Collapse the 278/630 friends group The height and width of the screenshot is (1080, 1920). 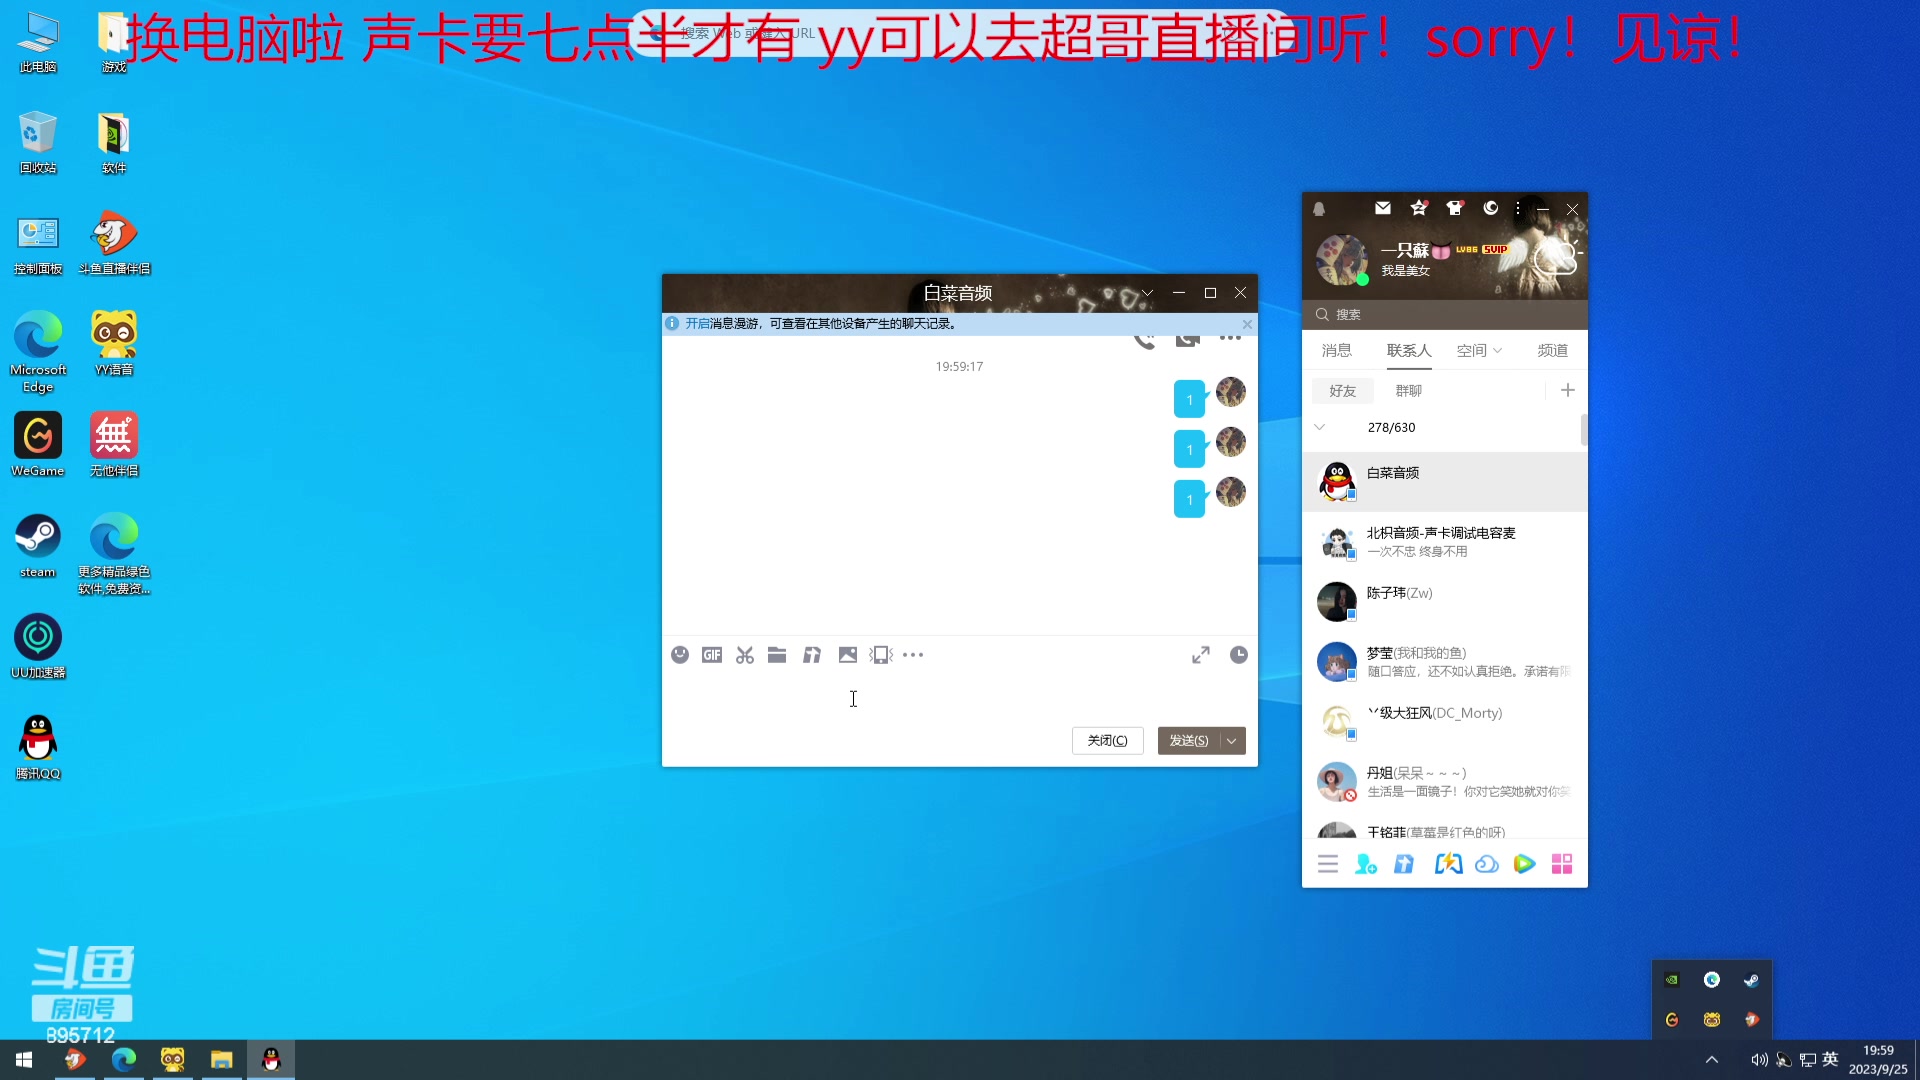pyautogui.click(x=1320, y=427)
